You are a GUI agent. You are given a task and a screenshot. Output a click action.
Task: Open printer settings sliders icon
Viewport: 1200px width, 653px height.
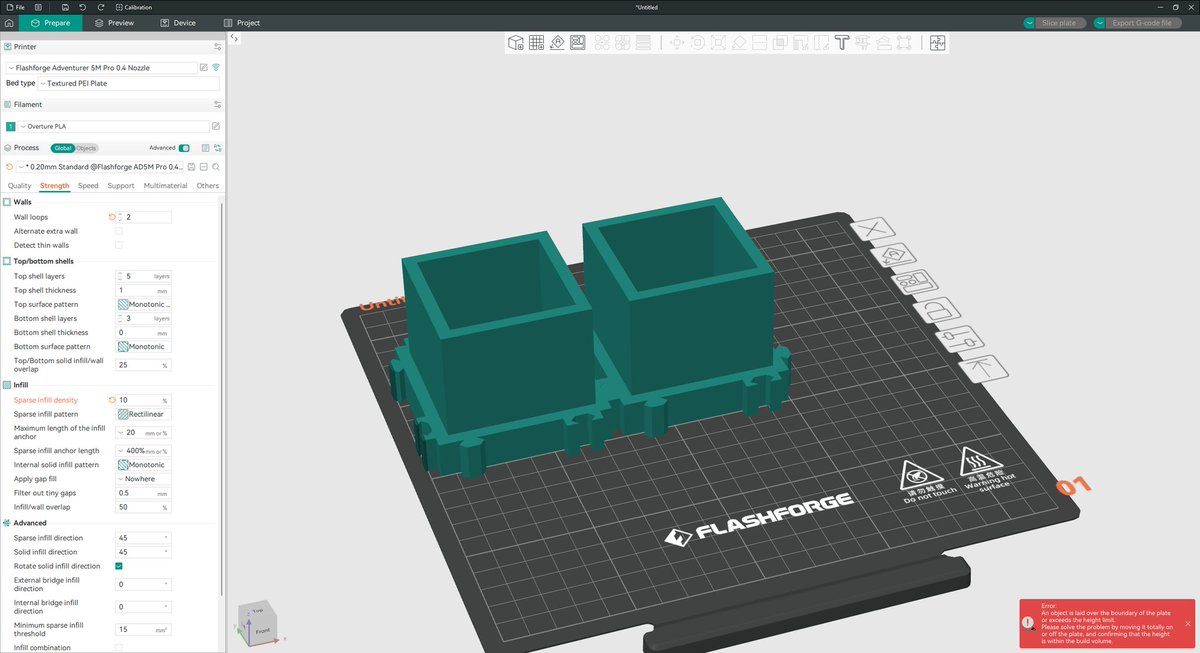click(x=217, y=47)
